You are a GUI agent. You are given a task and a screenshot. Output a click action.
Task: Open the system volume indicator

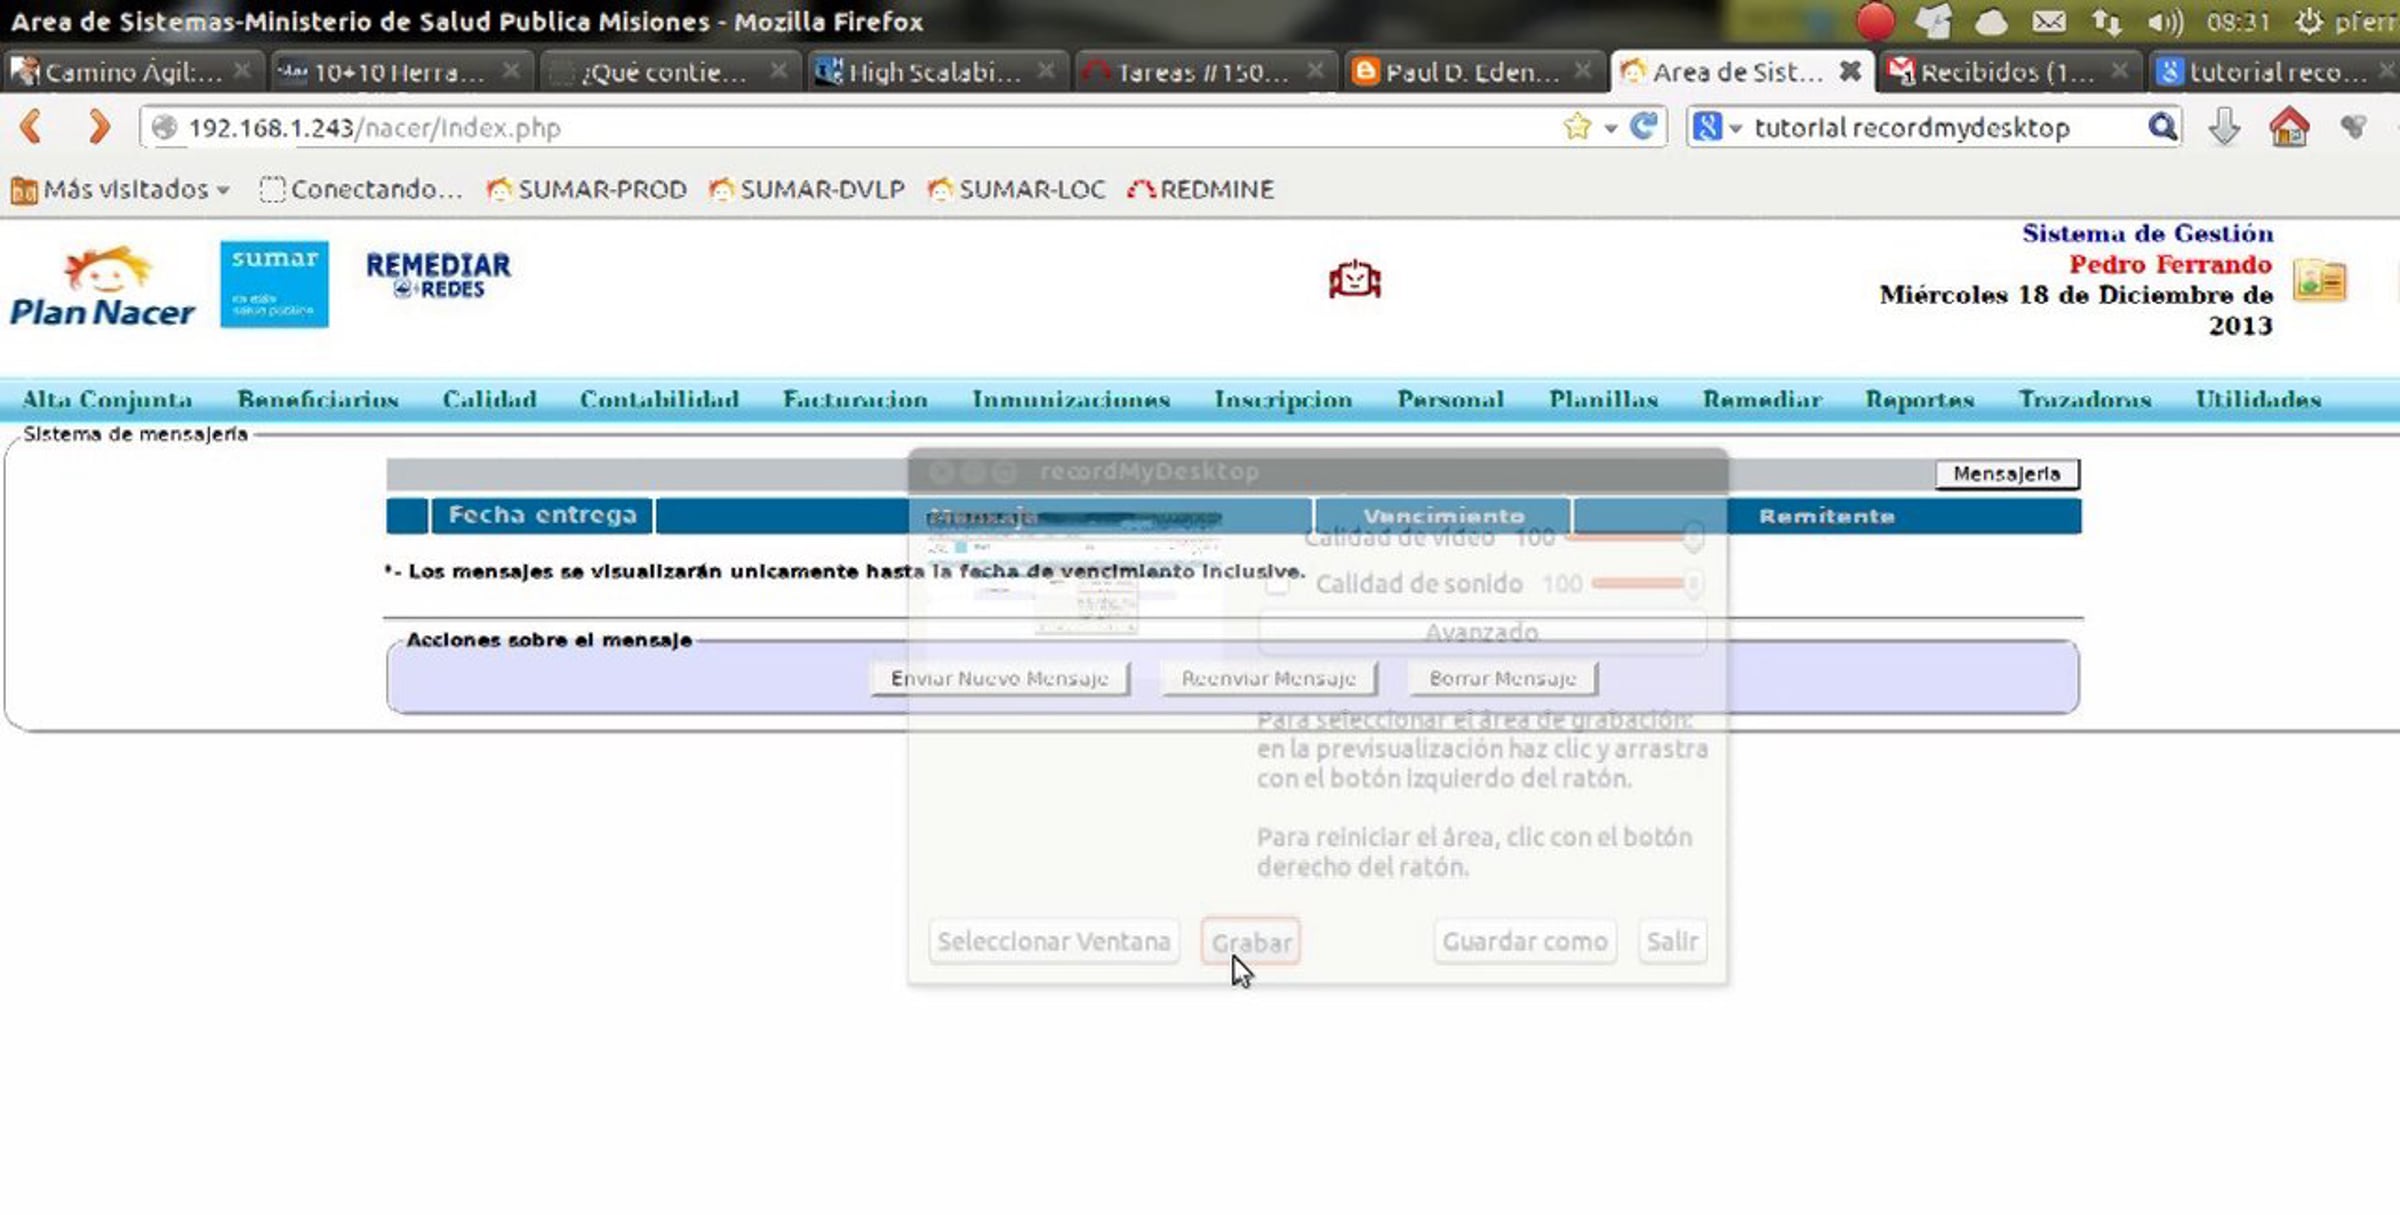click(2165, 21)
